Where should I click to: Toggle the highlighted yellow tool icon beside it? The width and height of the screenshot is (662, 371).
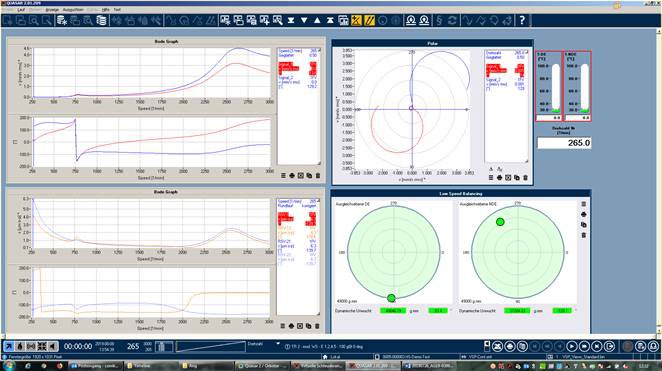click(x=356, y=20)
